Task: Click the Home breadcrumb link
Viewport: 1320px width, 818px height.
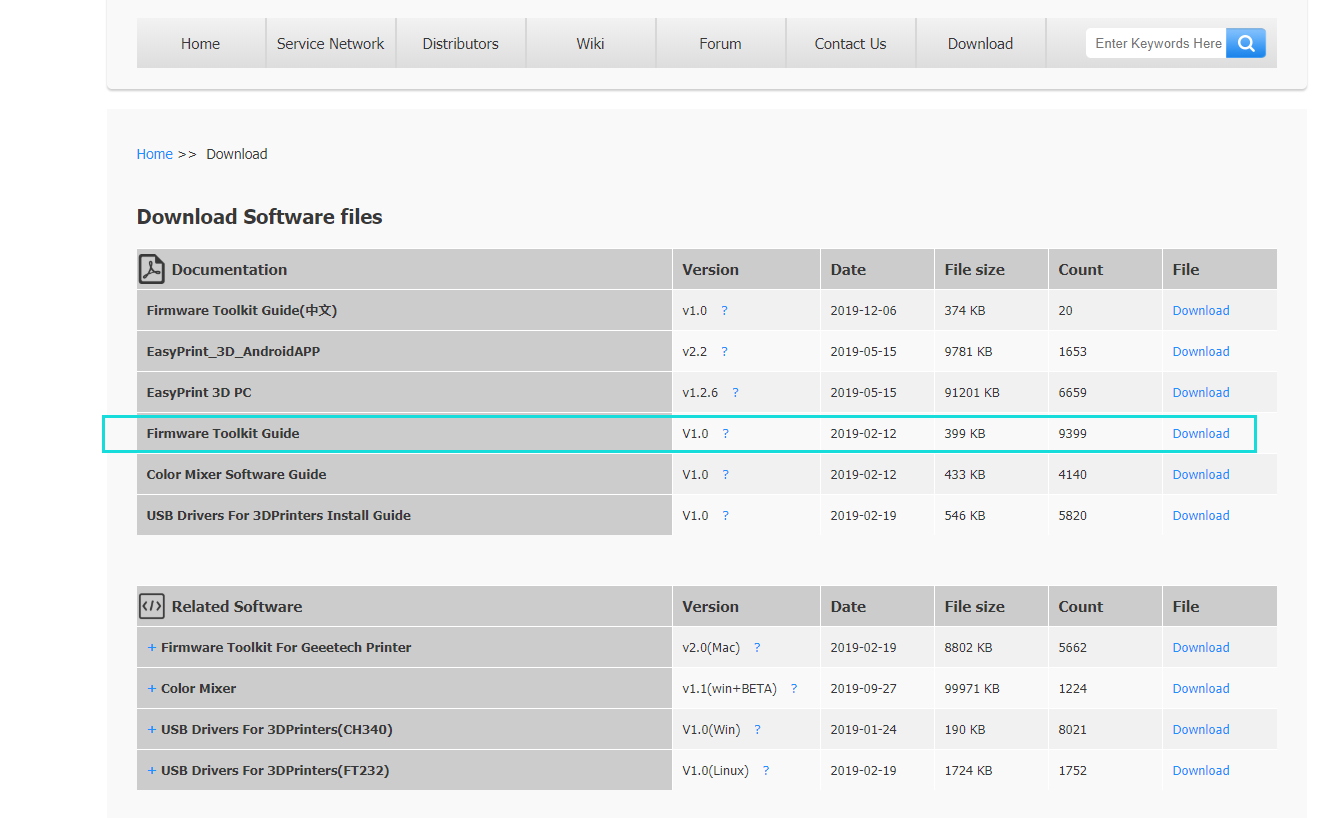Action: [154, 154]
